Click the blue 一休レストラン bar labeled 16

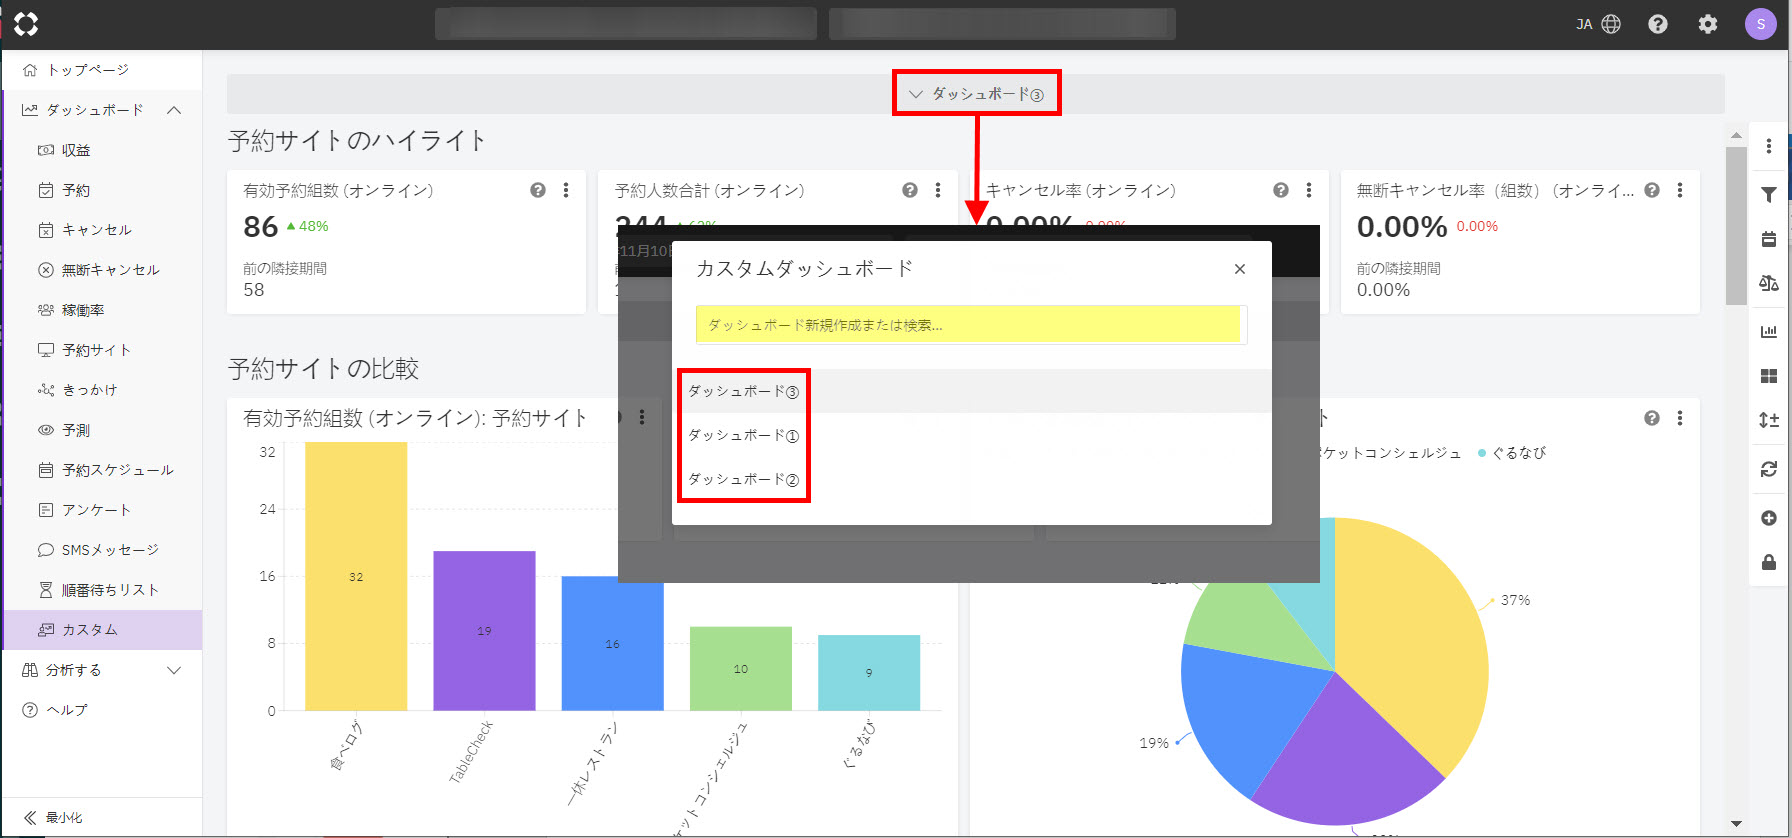click(612, 643)
